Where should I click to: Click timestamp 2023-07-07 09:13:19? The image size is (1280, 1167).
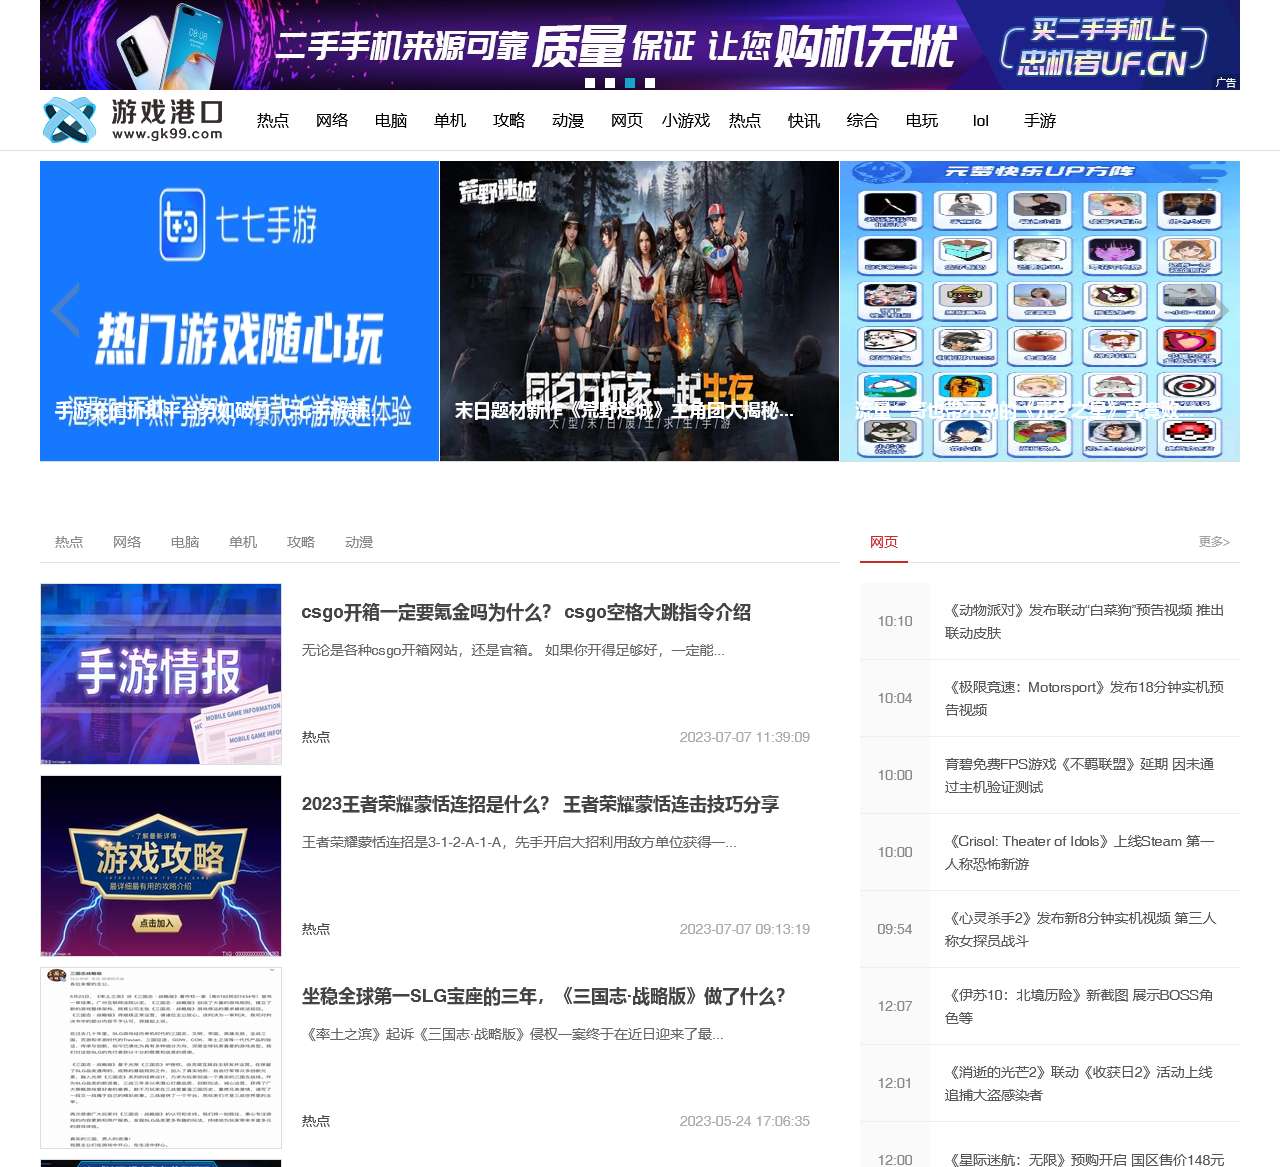pyautogui.click(x=745, y=929)
